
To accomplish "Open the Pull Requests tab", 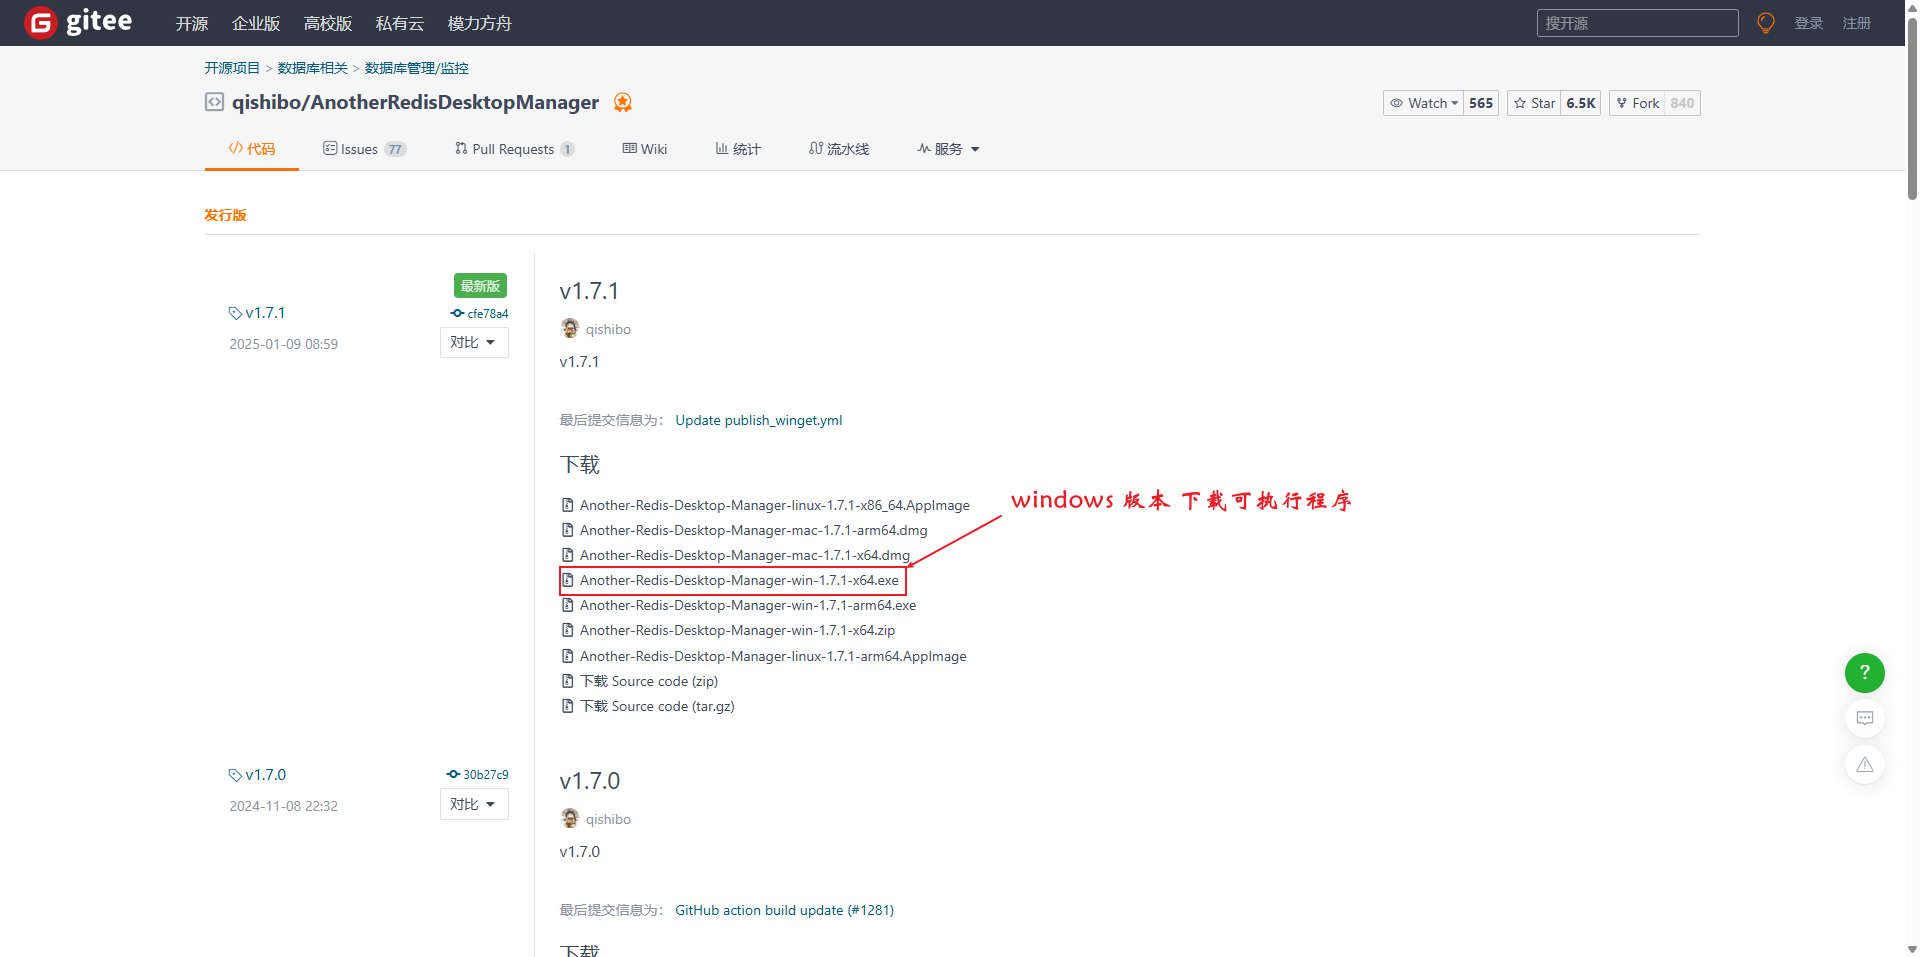I will click(x=514, y=149).
